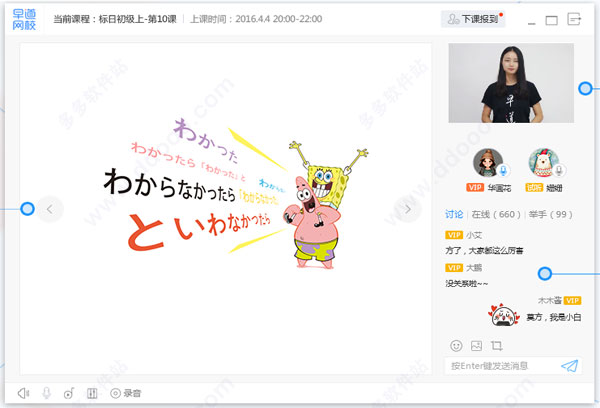
Task: Click the screenshot crop icon
Action: click(x=495, y=345)
